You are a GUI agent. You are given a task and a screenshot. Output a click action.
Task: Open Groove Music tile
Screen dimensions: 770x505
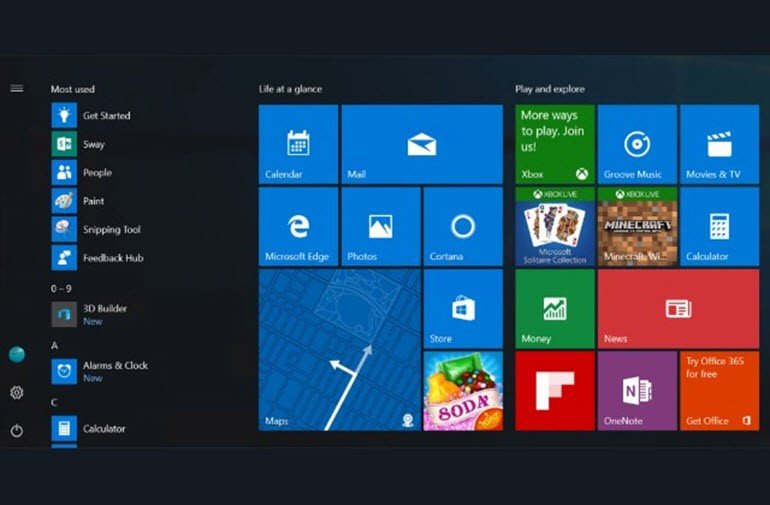637,144
